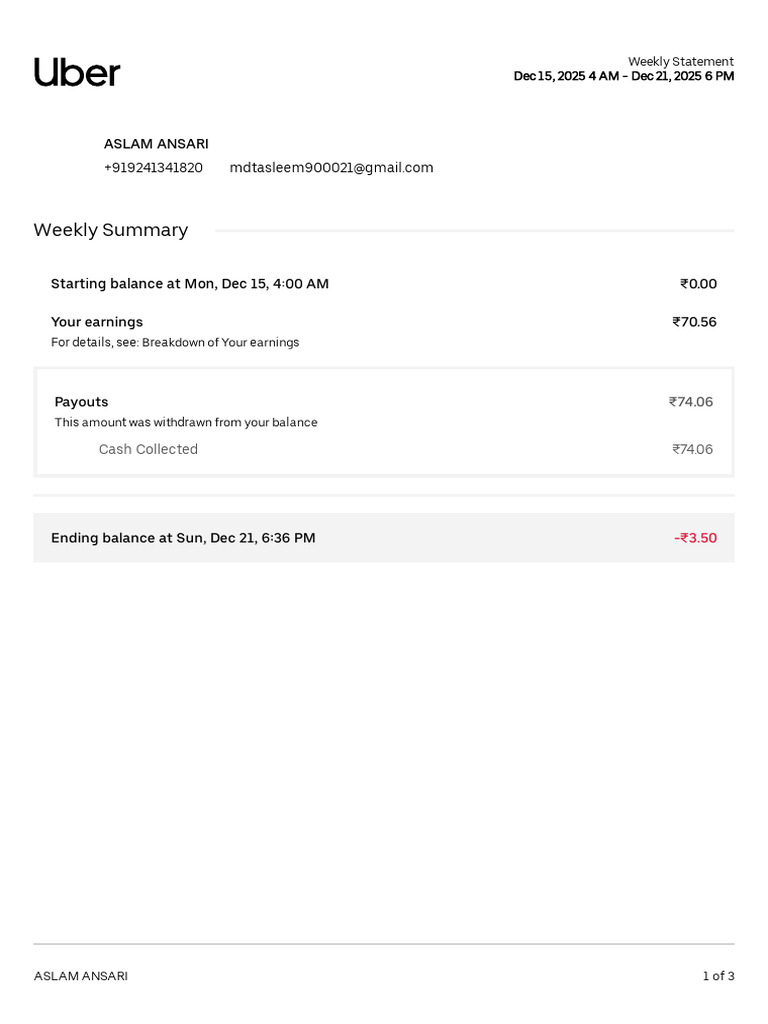Select the ₹70.56 earnings amount
This screenshot has height=1024, width=768.
(x=694, y=322)
